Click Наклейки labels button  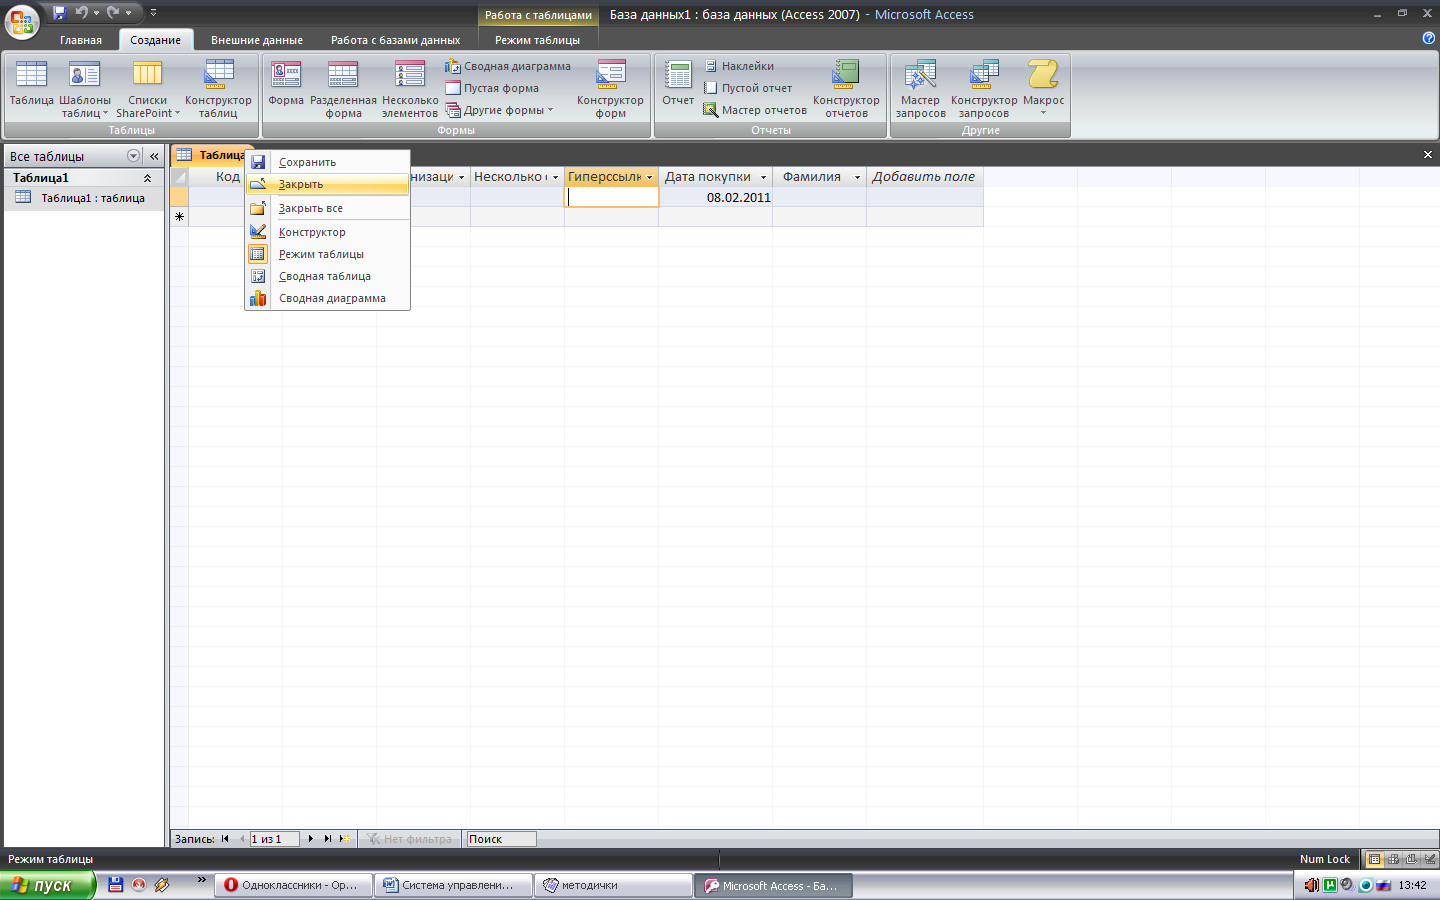[739, 66]
